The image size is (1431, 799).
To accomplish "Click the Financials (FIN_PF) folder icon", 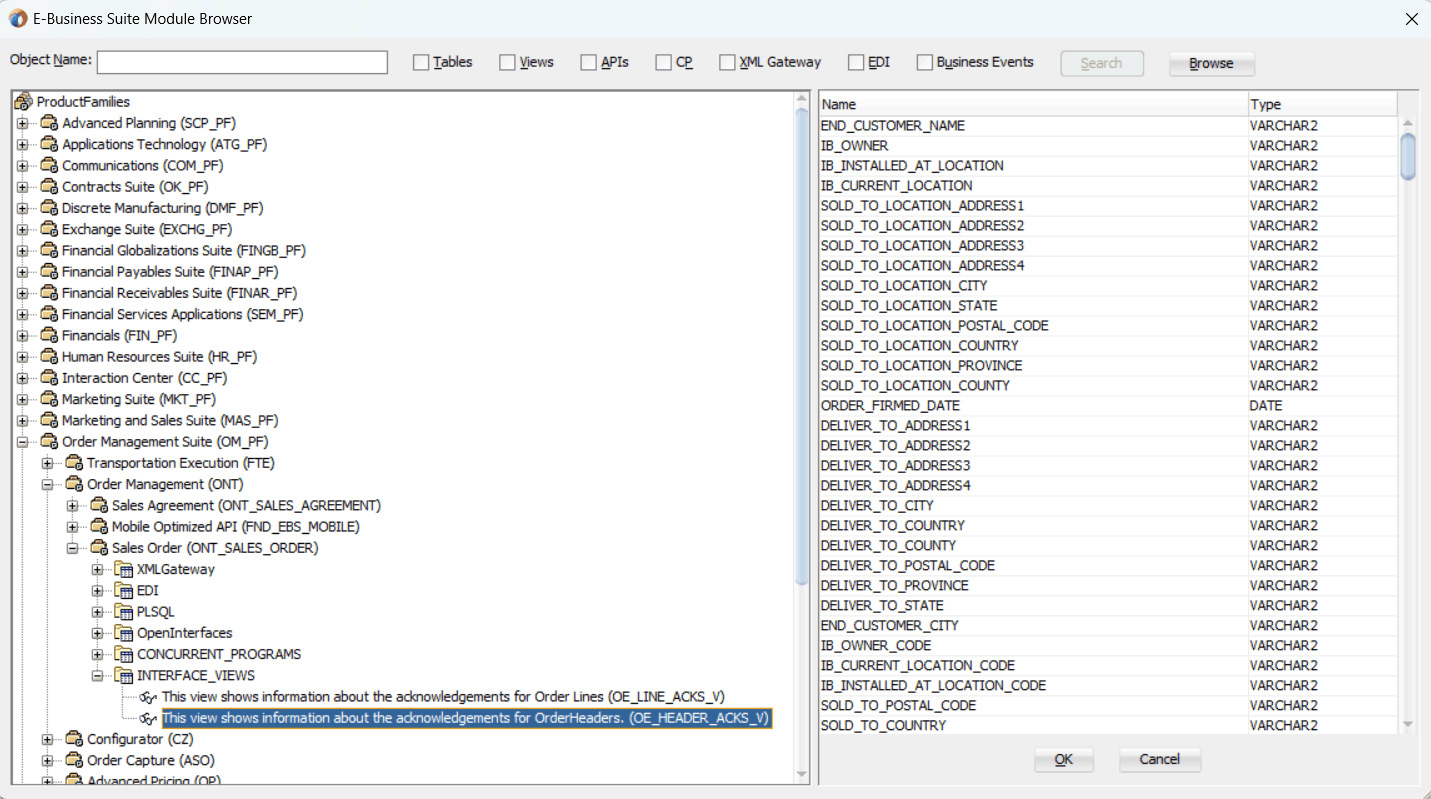I will pyautogui.click(x=49, y=336).
